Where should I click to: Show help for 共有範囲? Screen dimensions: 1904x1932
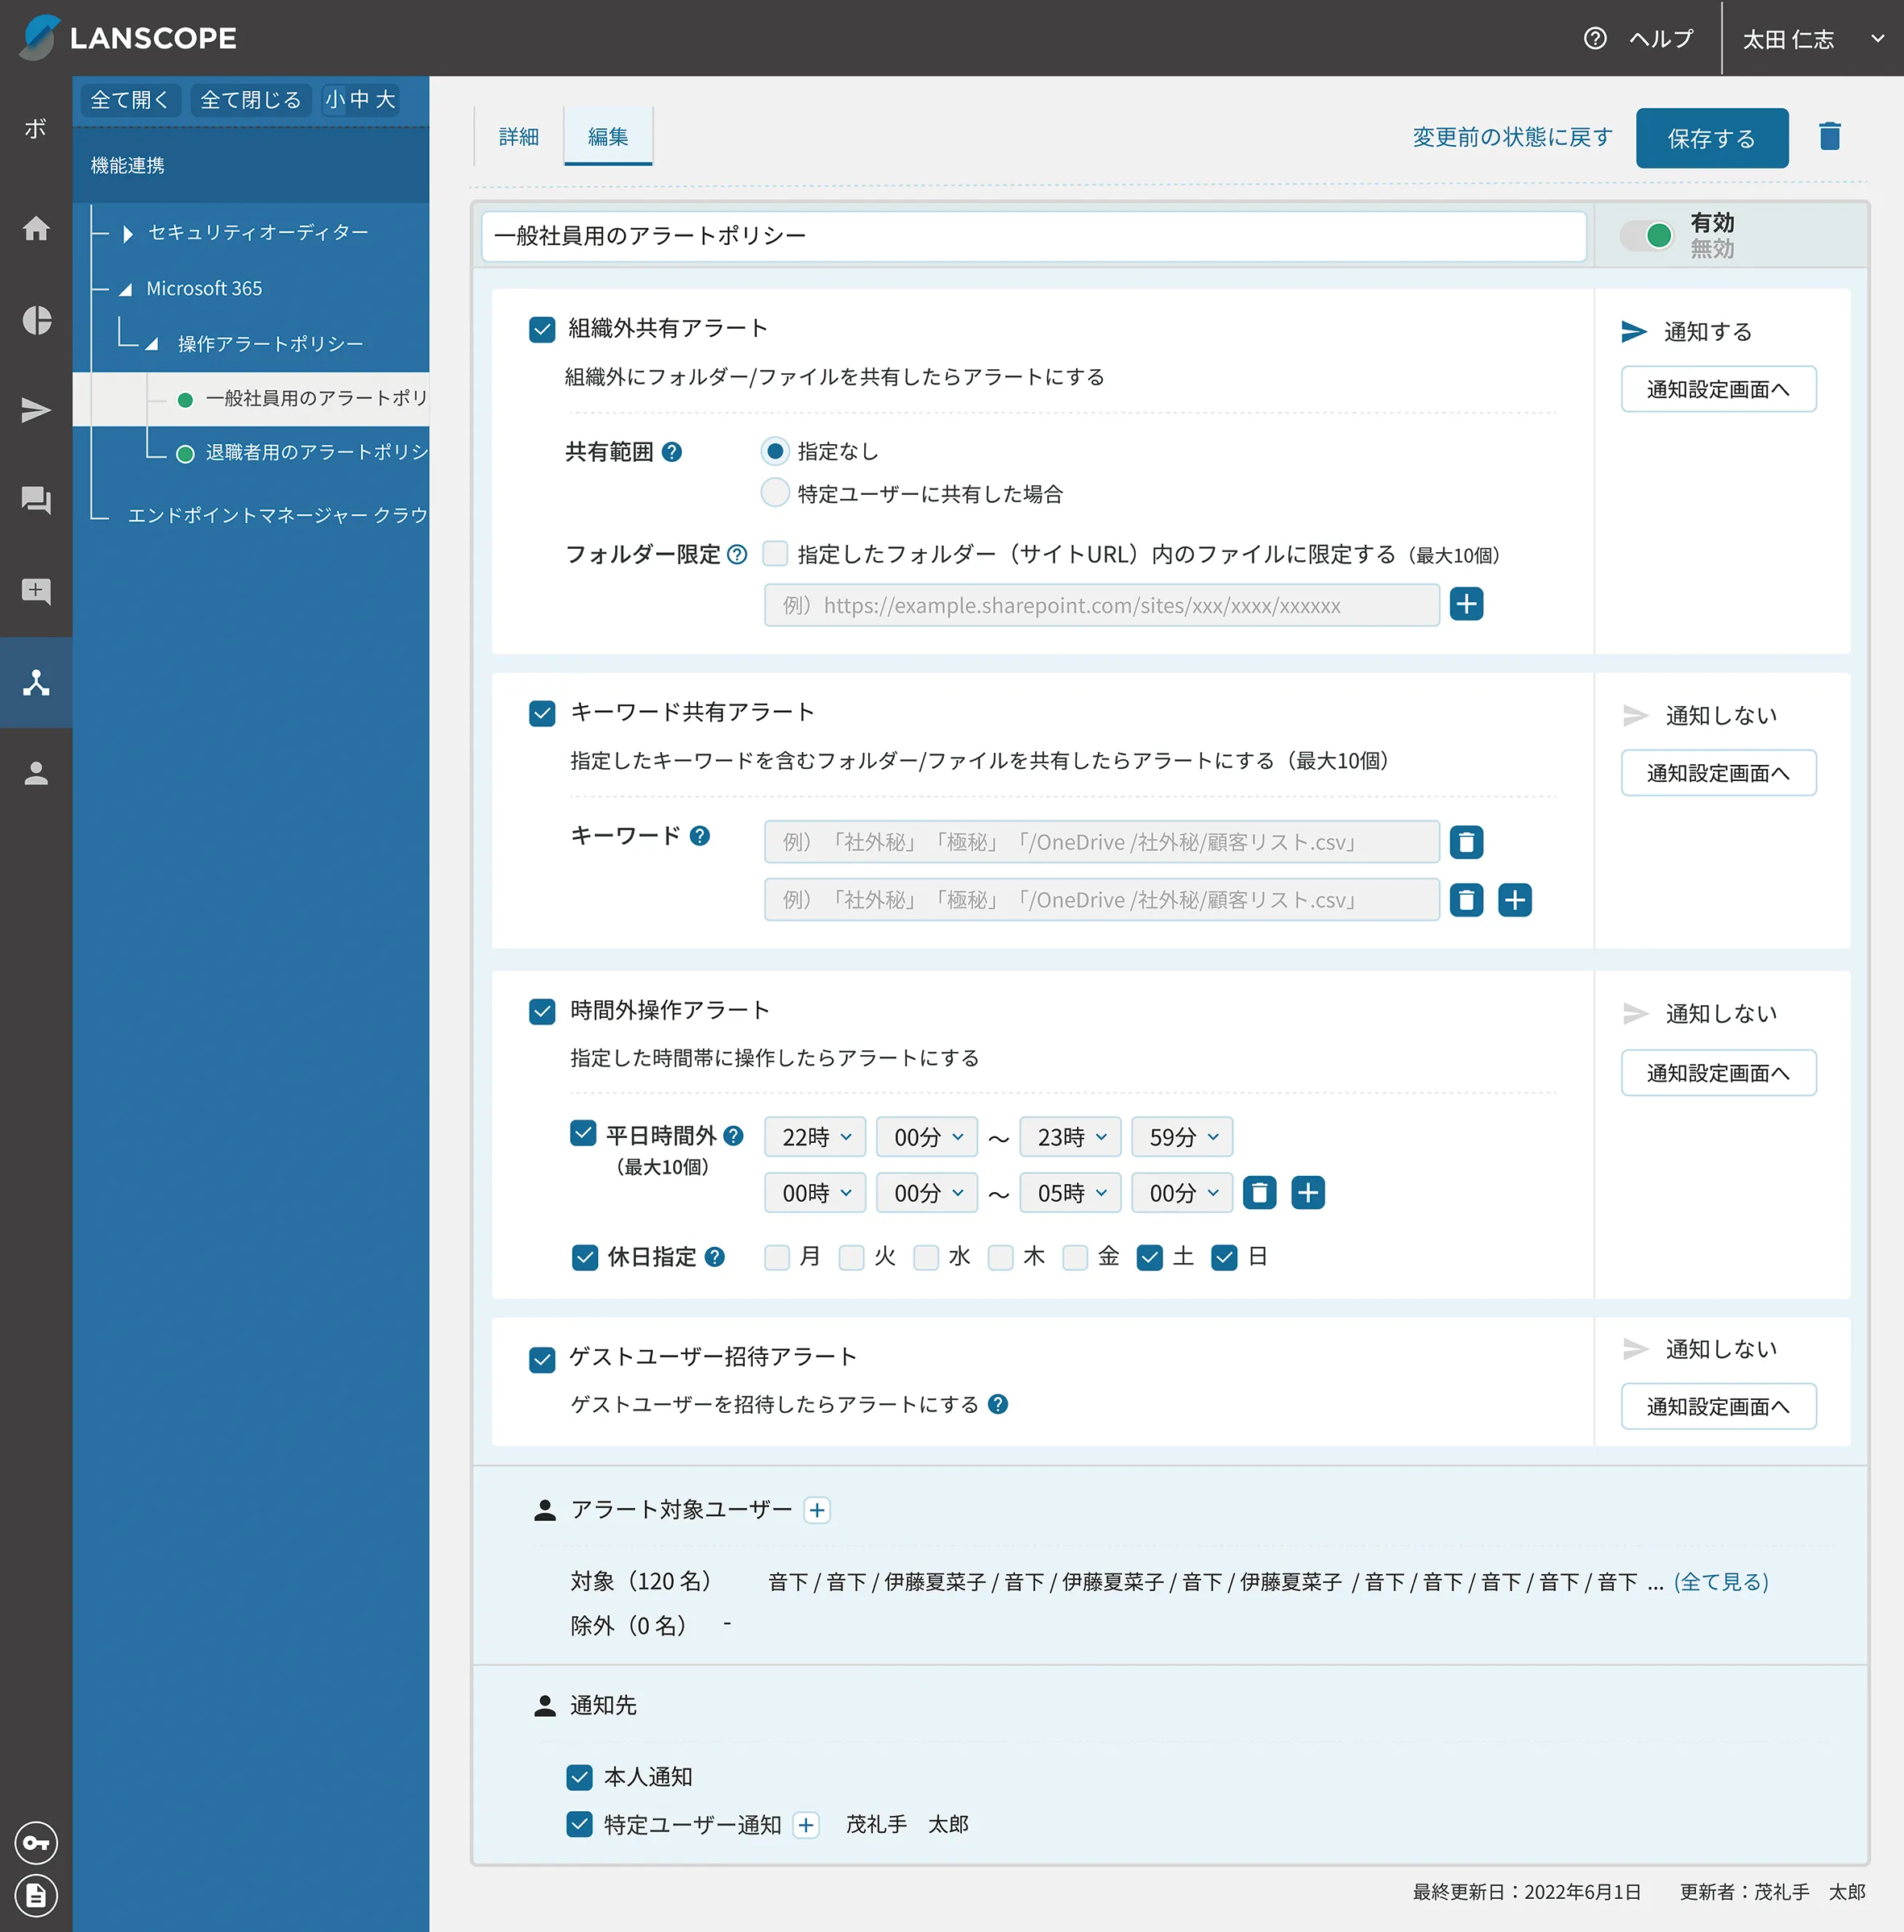[x=672, y=452]
